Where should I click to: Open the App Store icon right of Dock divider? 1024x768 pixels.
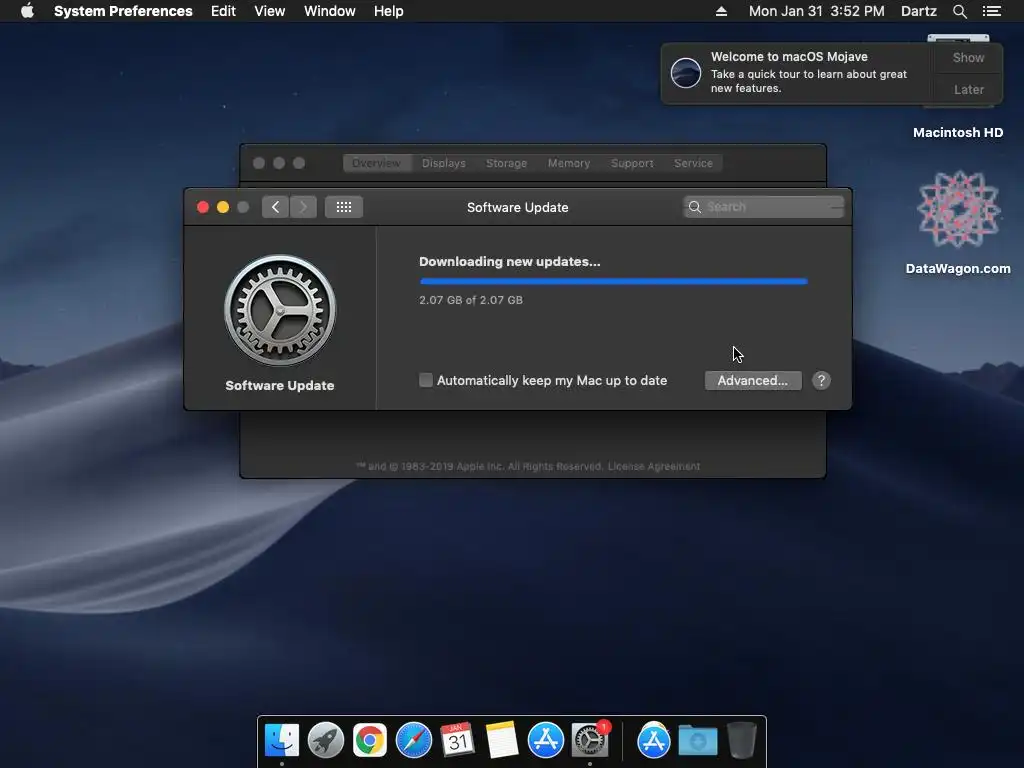(x=654, y=740)
